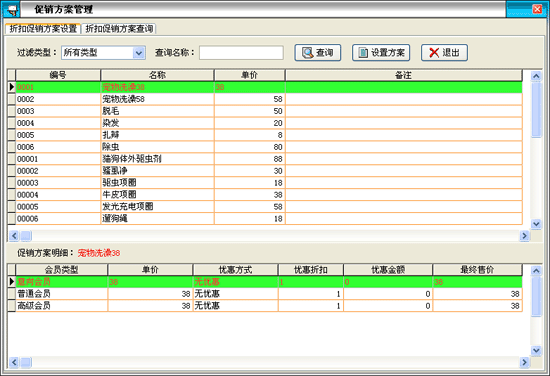
Task: Click row indicator arrow beside 0001
Action: [x=12, y=87]
